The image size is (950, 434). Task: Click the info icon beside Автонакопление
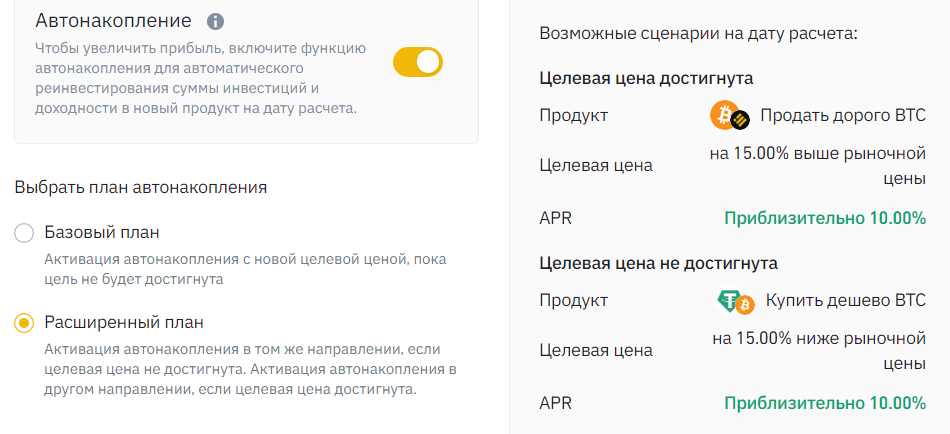tap(216, 21)
